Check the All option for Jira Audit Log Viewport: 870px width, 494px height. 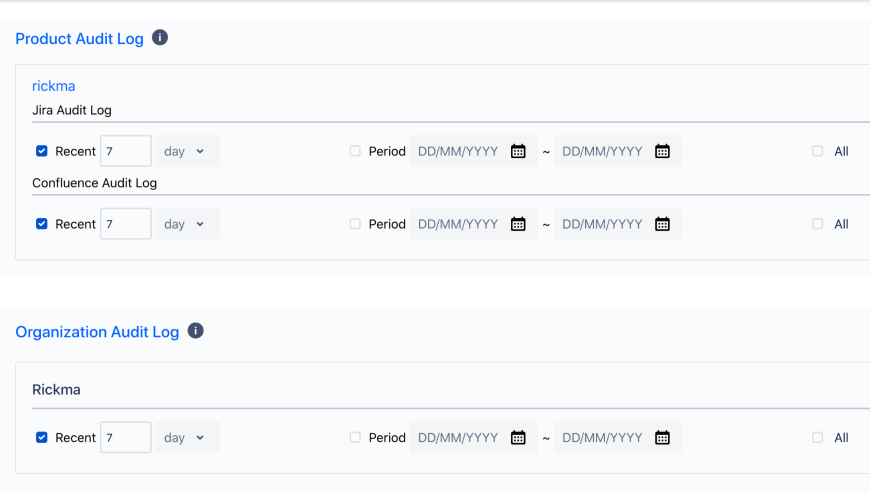pos(818,151)
